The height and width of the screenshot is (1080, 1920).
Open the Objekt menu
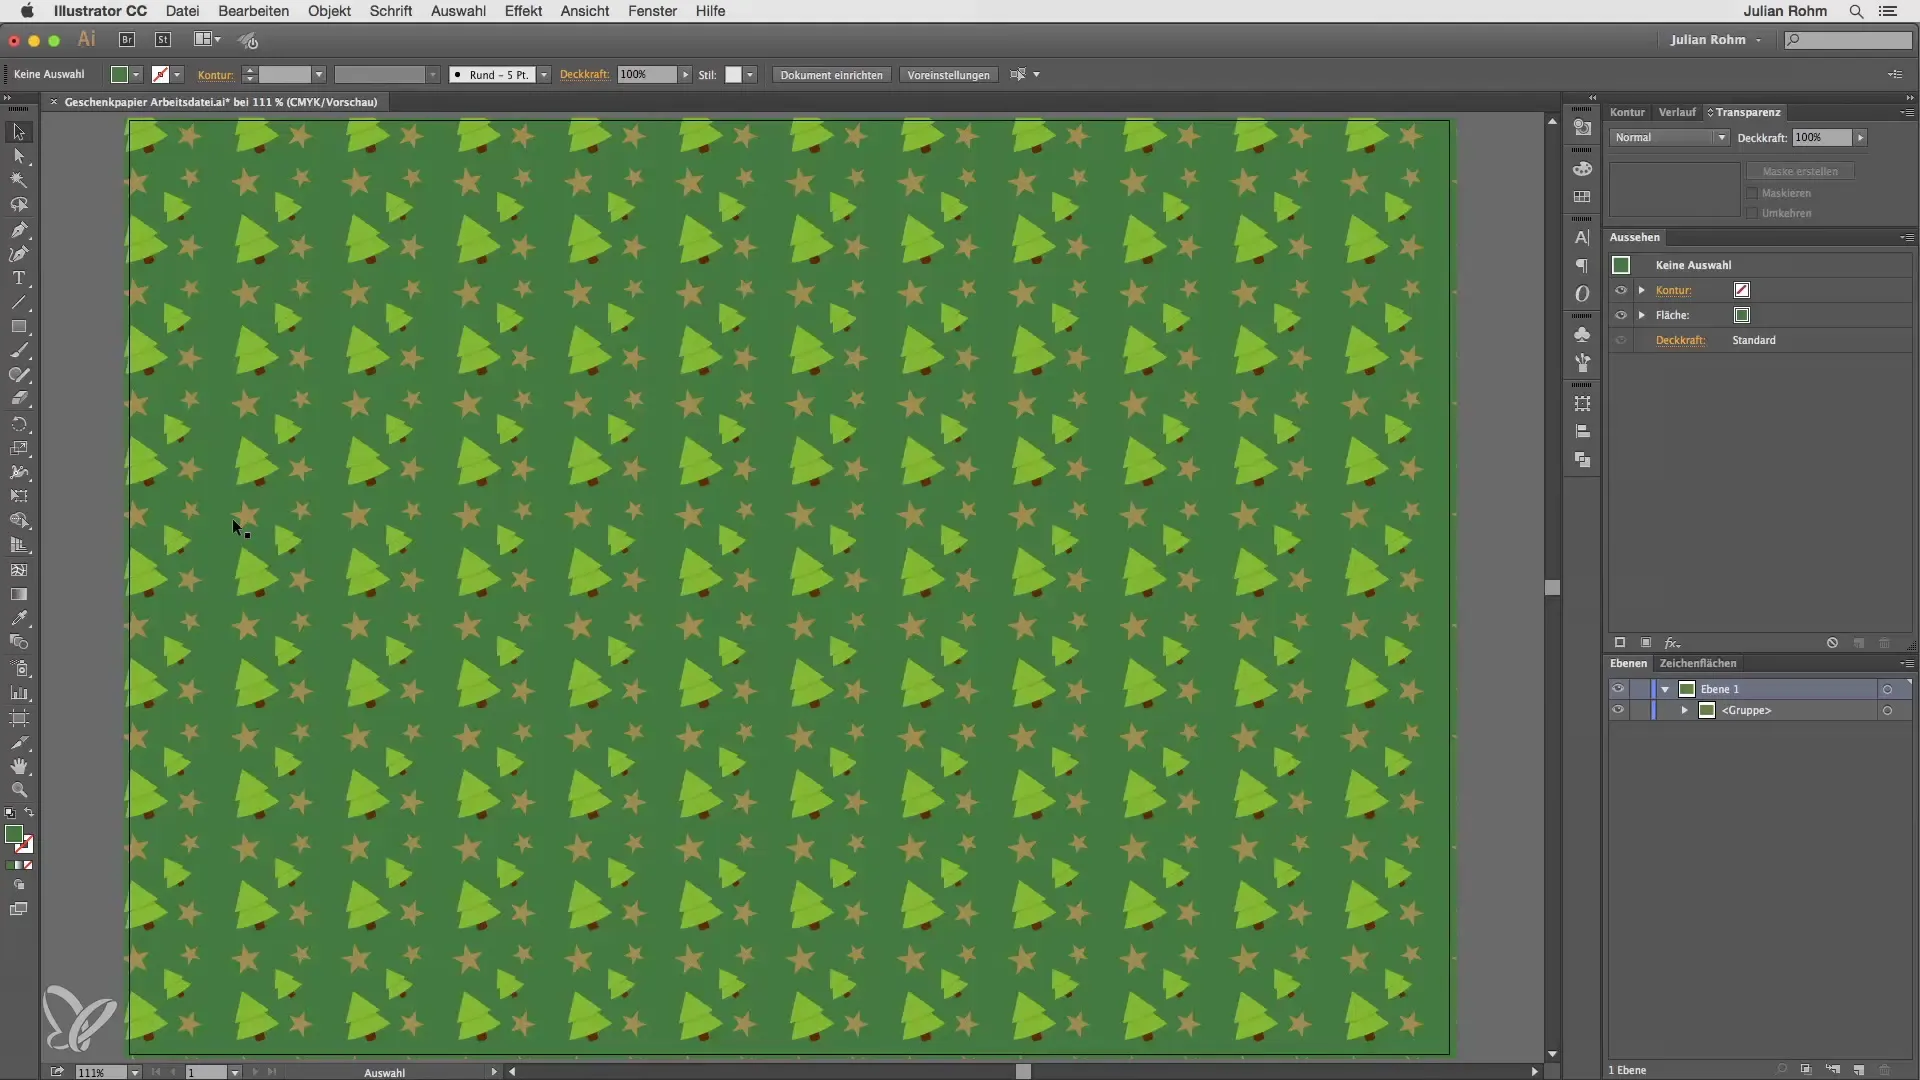pyautogui.click(x=329, y=11)
